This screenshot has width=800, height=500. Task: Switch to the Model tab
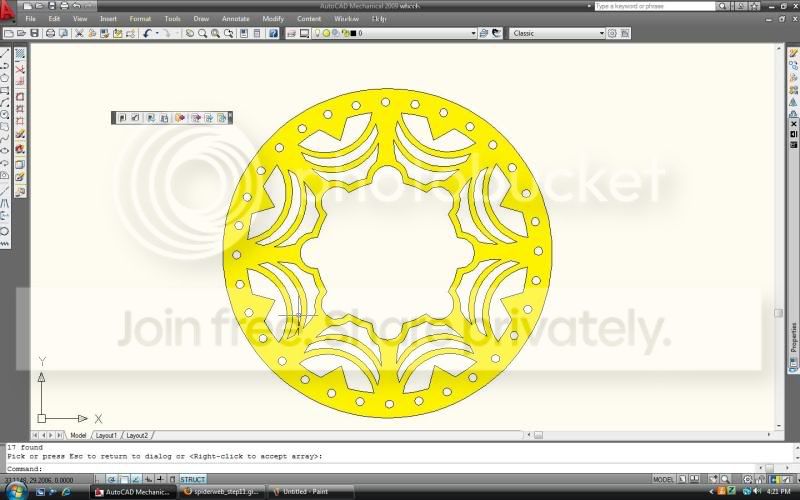(x=78, y=435)
